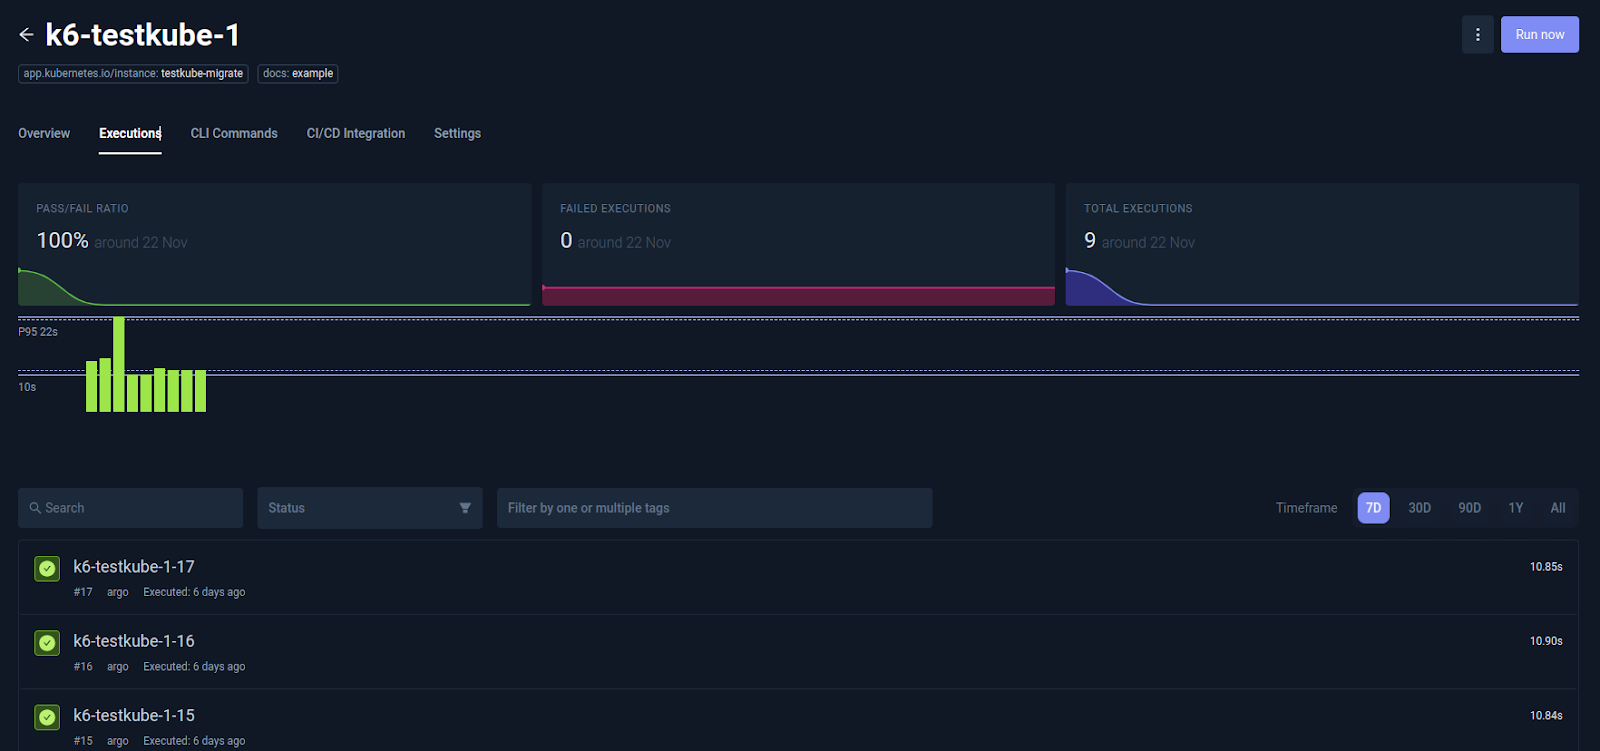
Task: Open the three-dot more options menu
Action: point(1477,34)
